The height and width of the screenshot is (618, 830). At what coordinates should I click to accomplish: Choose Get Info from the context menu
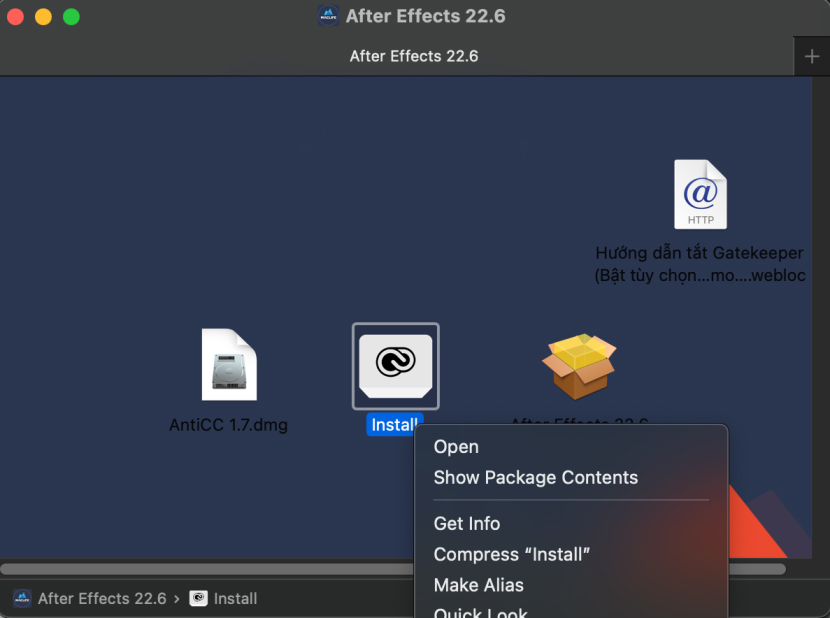(467, 523)
